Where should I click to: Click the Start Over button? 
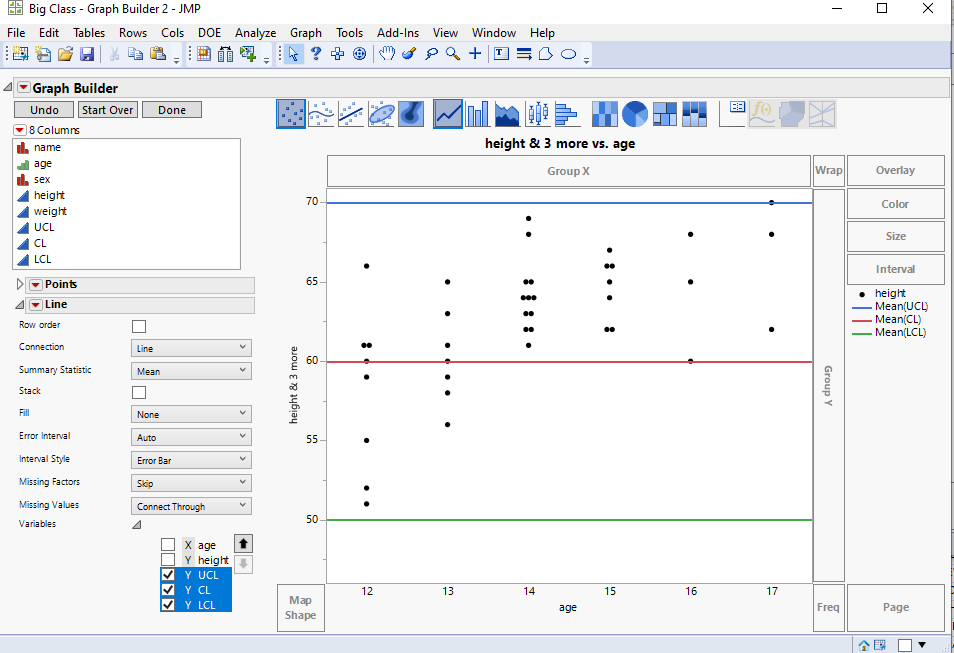click(x=108, y=110)
